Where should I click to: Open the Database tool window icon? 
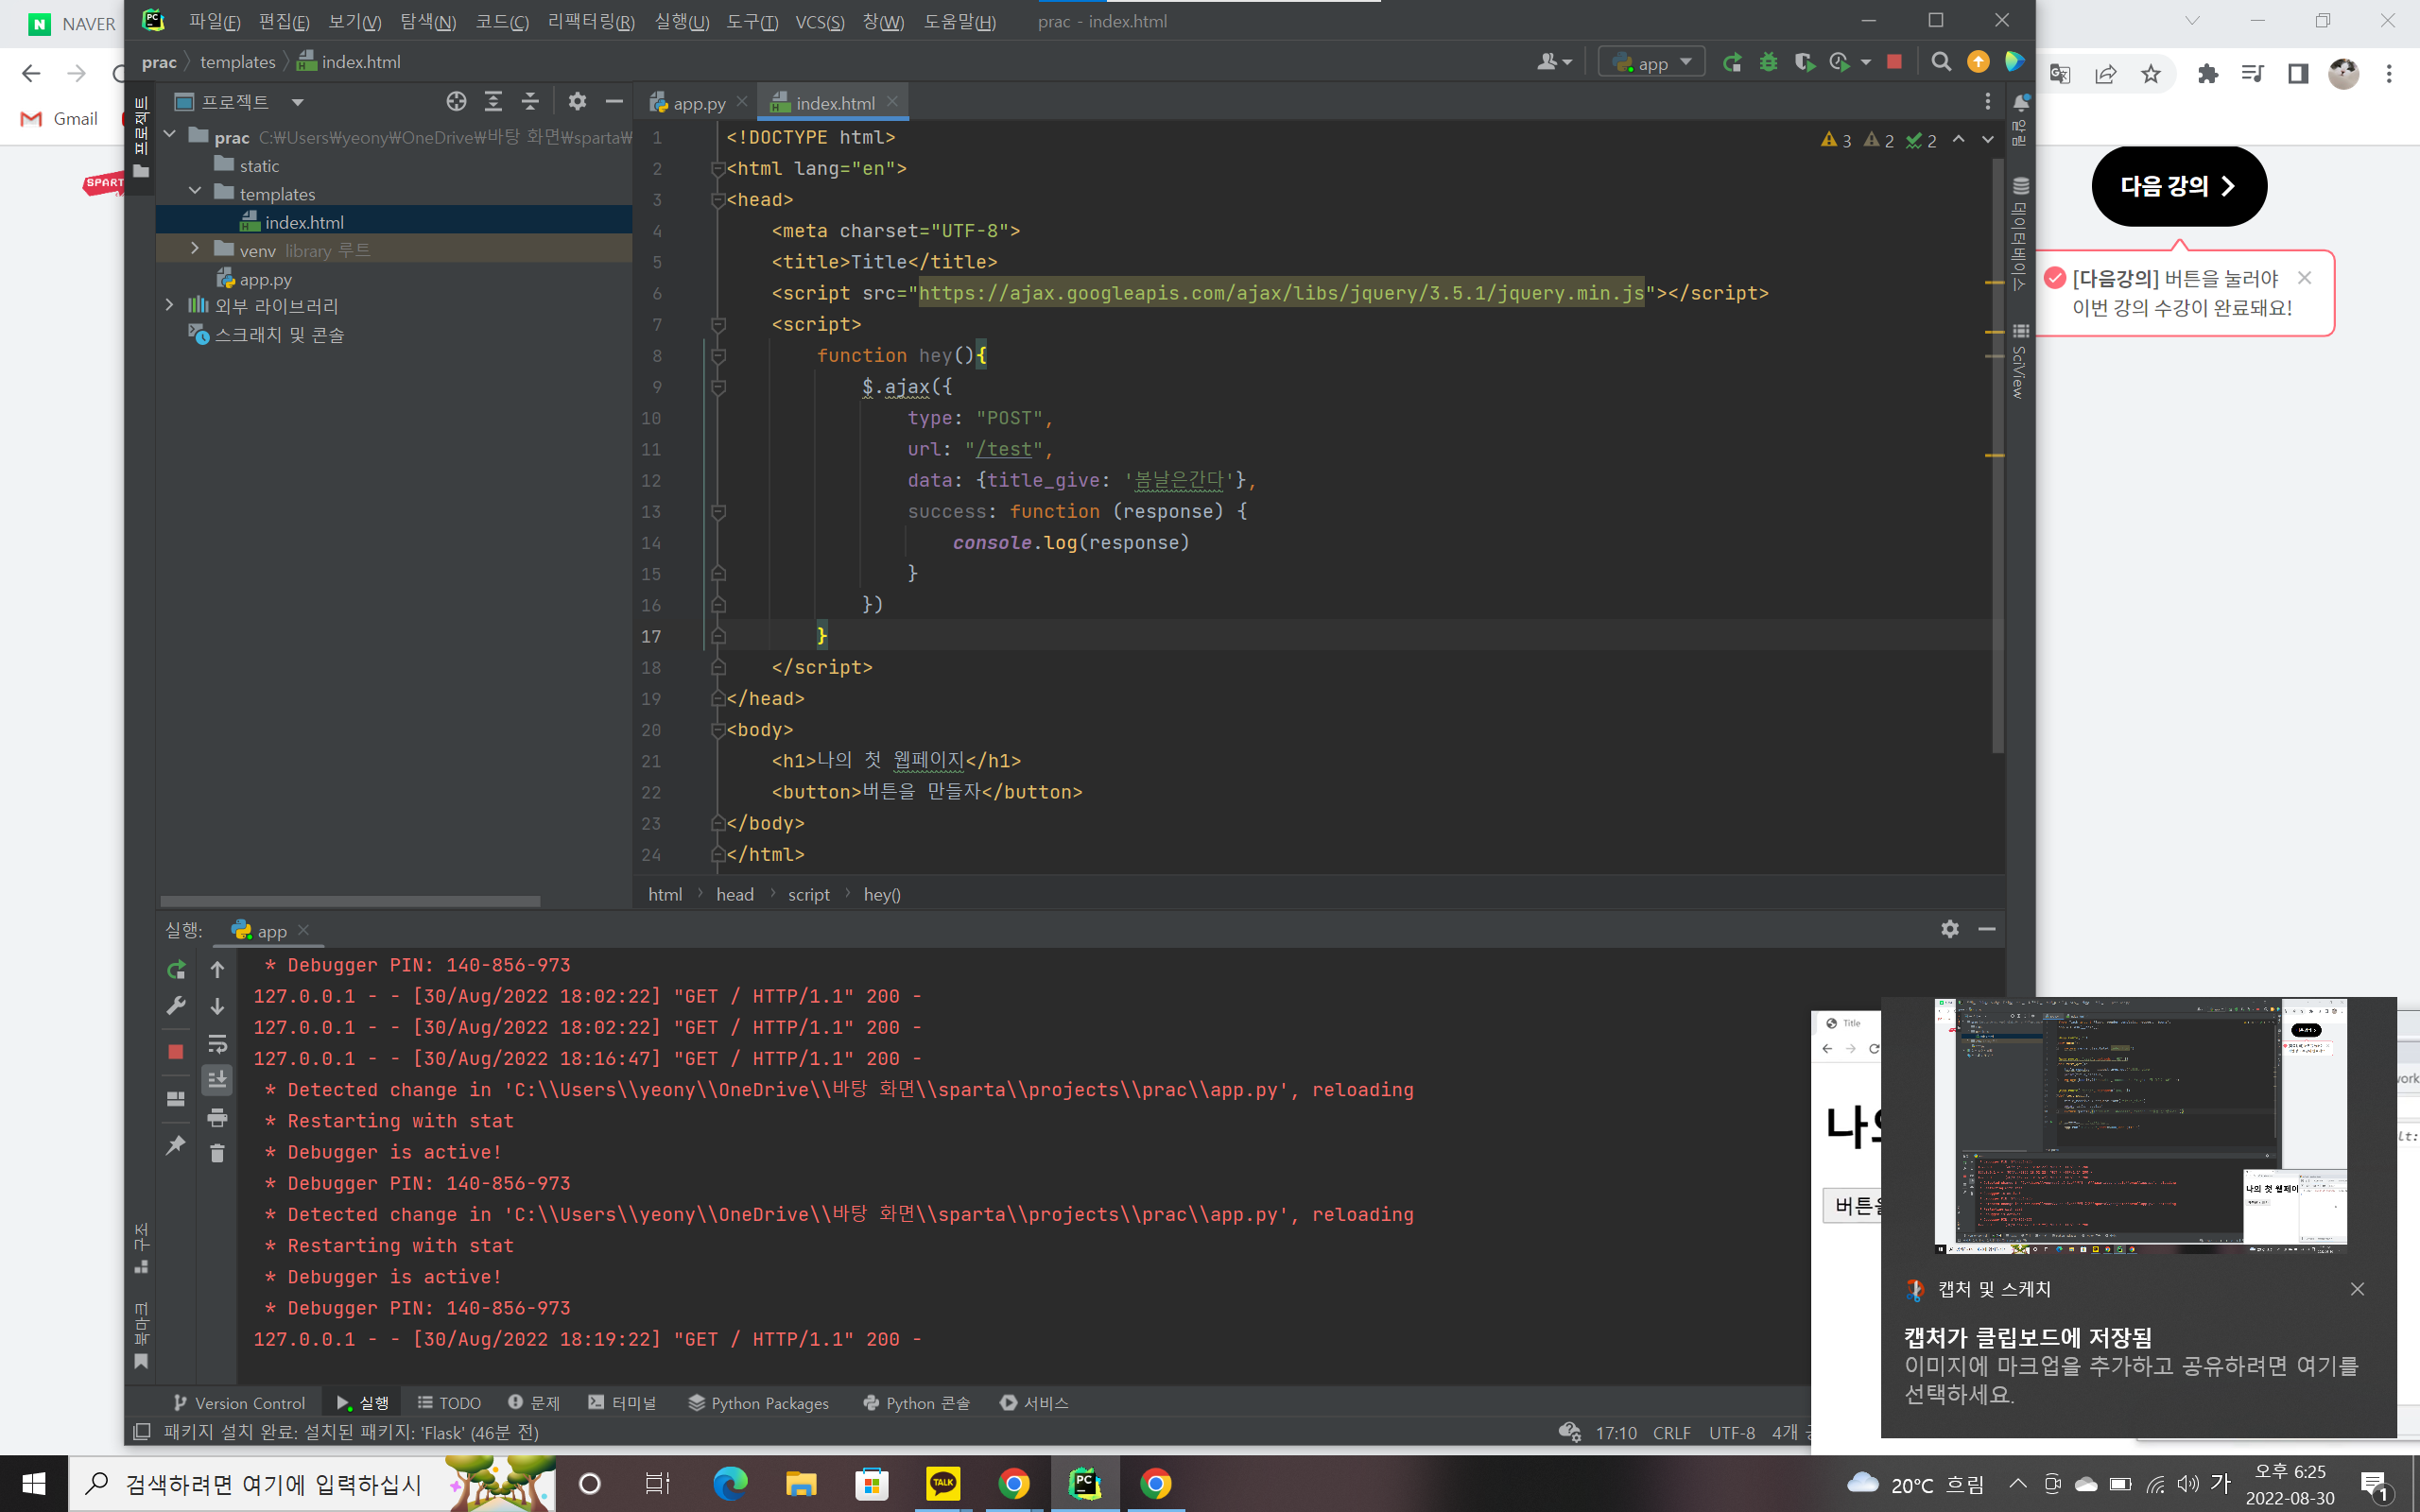click(x=2021, y=185)
